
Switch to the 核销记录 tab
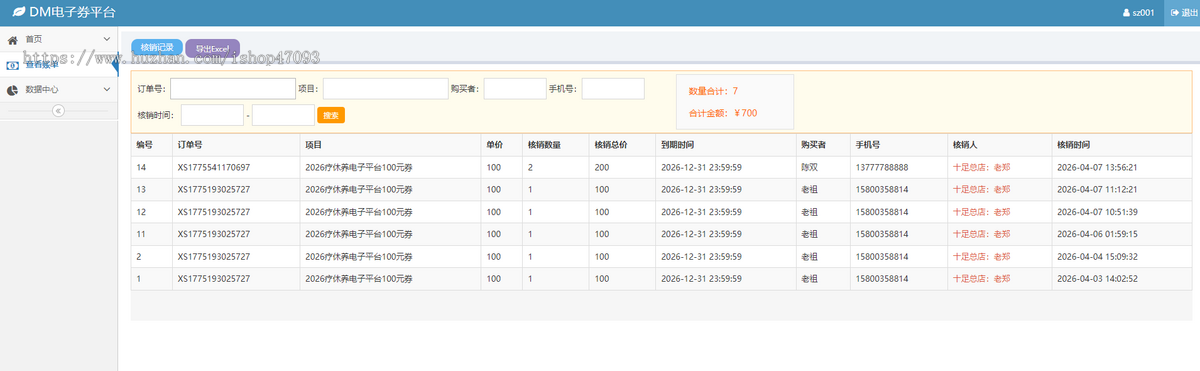click(157, 48)
